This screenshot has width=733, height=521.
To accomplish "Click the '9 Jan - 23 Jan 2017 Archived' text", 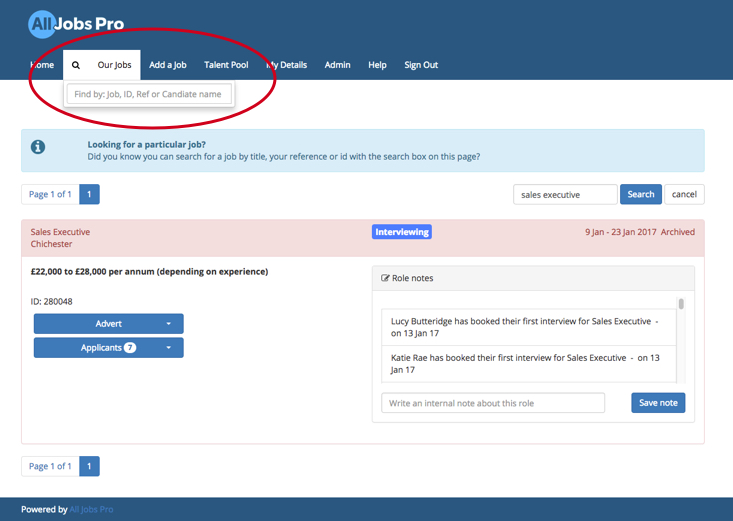I will 640,232.
